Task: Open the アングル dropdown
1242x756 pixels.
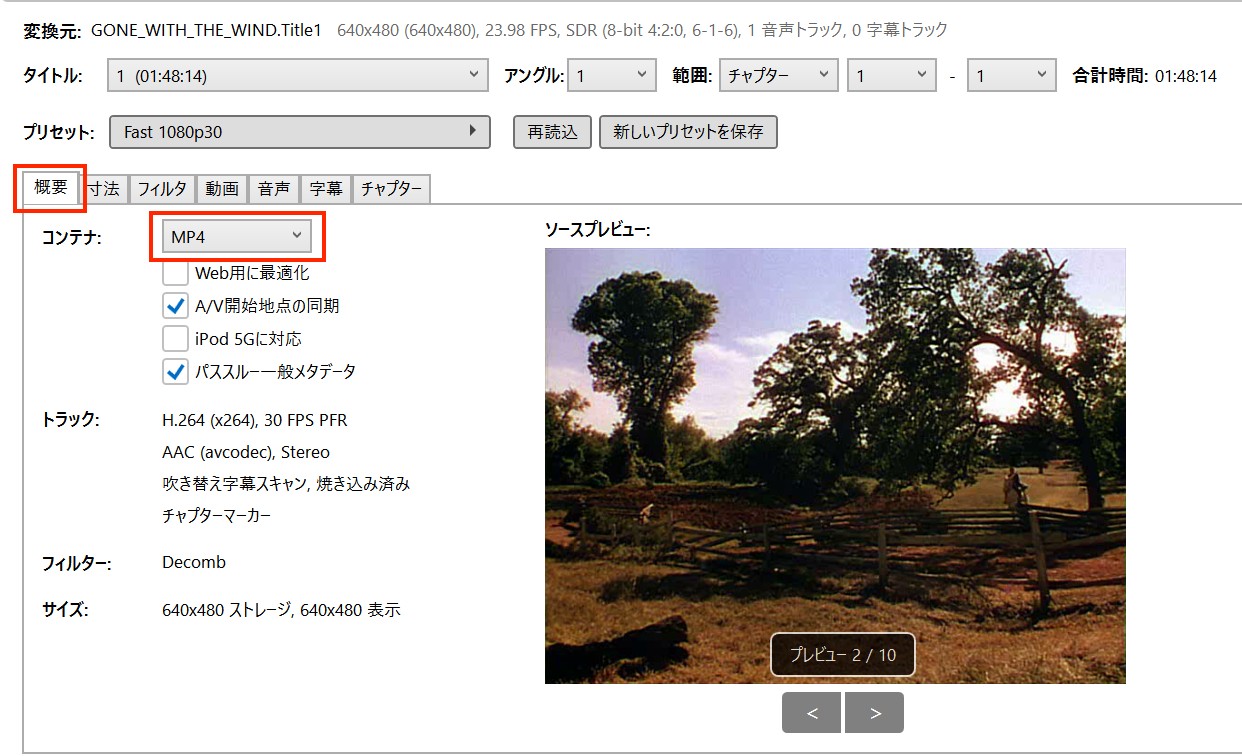Action: point(612,76)
